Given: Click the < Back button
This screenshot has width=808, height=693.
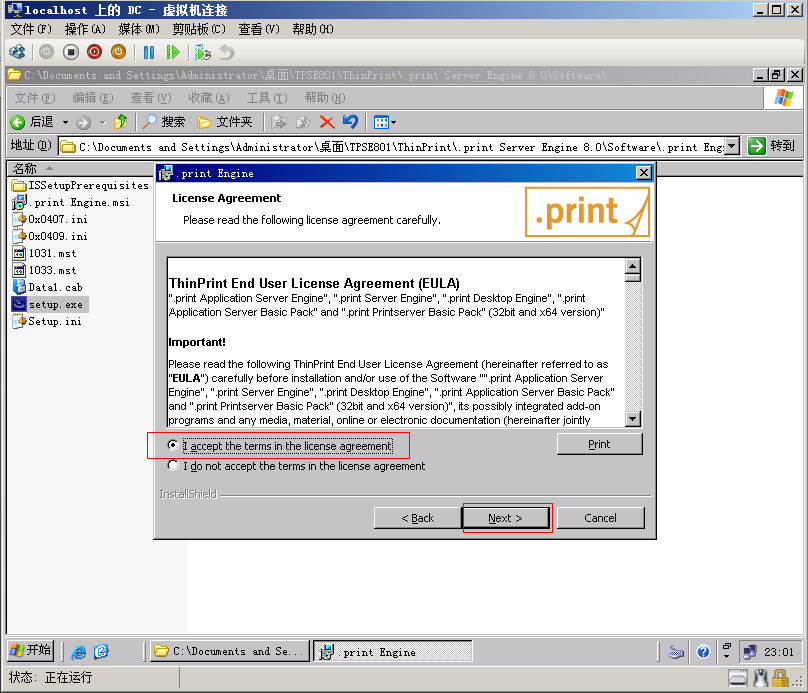Looking at the screenshot, I should 417,518.
